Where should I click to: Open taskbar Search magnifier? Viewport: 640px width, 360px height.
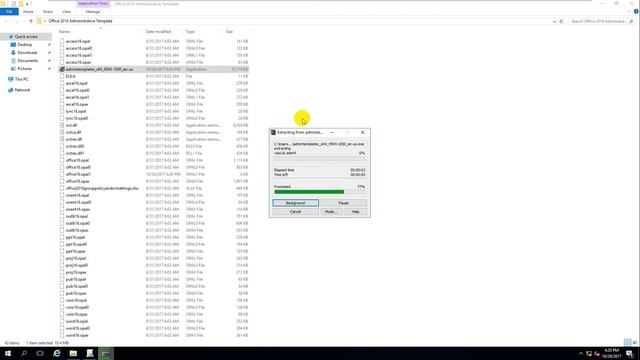(x=24, y=353)
